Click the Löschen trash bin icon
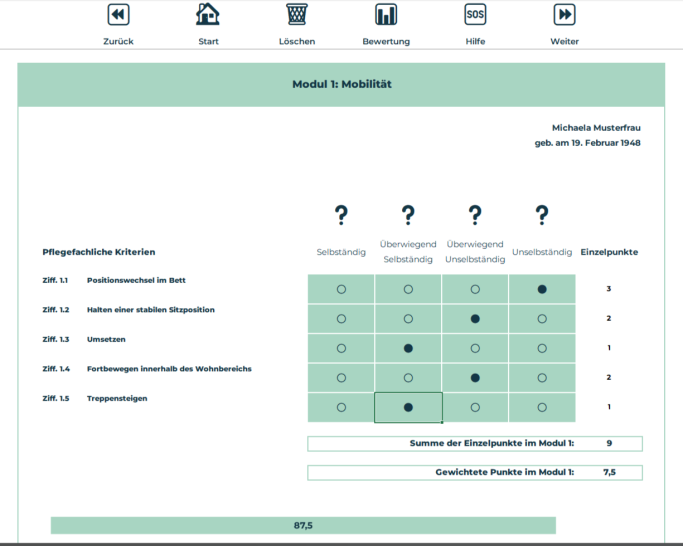 [x=297, y=15]
